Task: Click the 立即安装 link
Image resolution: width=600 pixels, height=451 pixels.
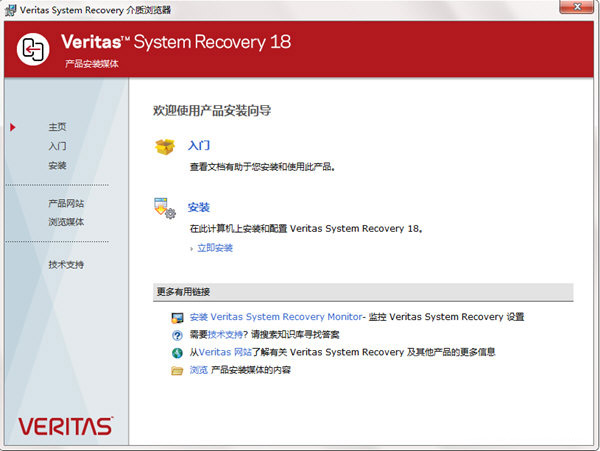Action: pyautogui.click(x=215, y=248)
